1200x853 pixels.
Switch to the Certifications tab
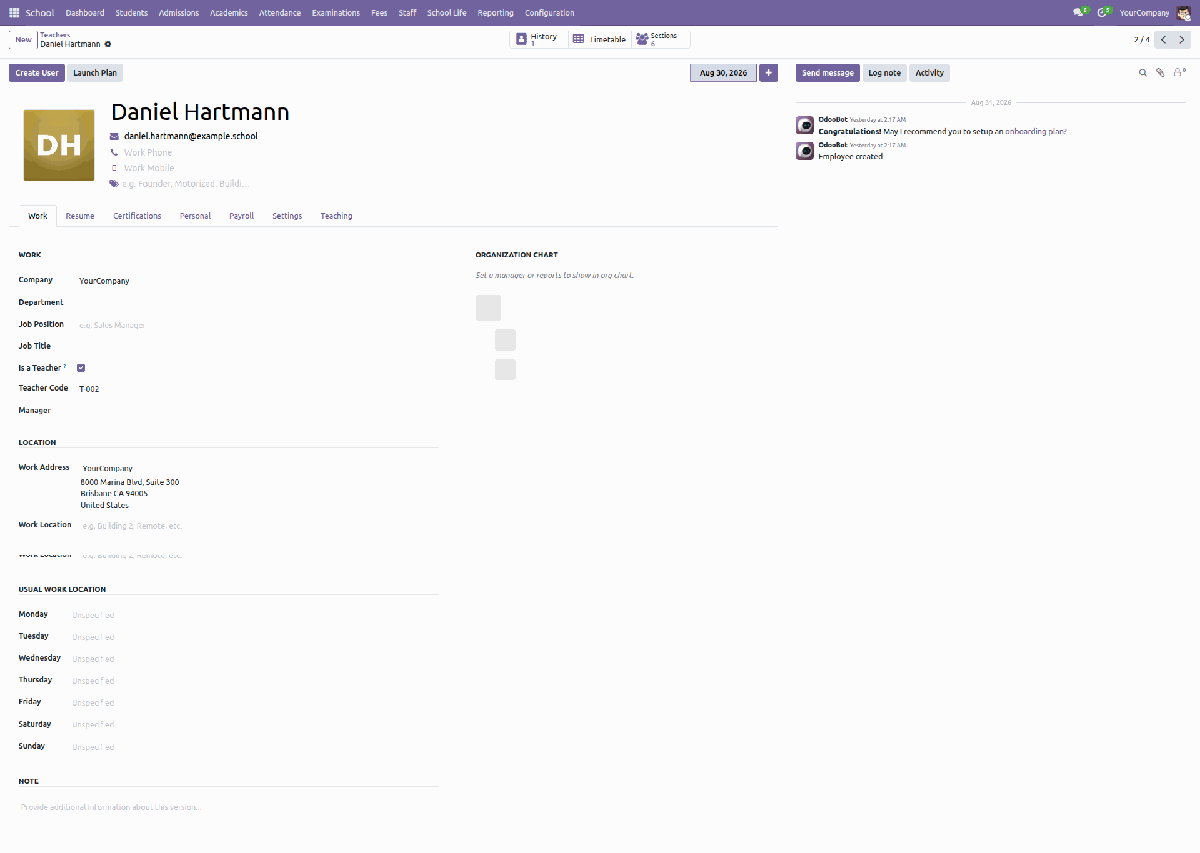(137, 216)
